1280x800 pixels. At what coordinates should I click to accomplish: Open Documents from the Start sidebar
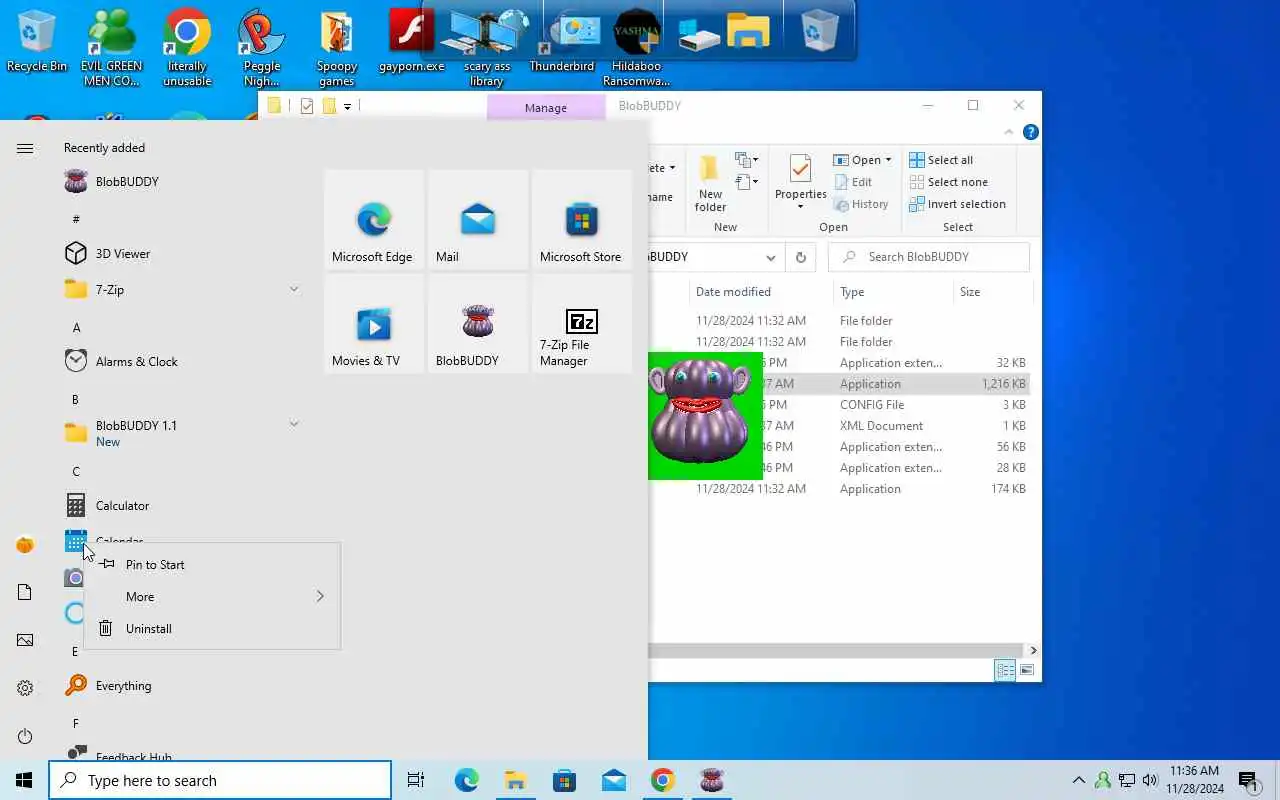click(x=25, y=592)
